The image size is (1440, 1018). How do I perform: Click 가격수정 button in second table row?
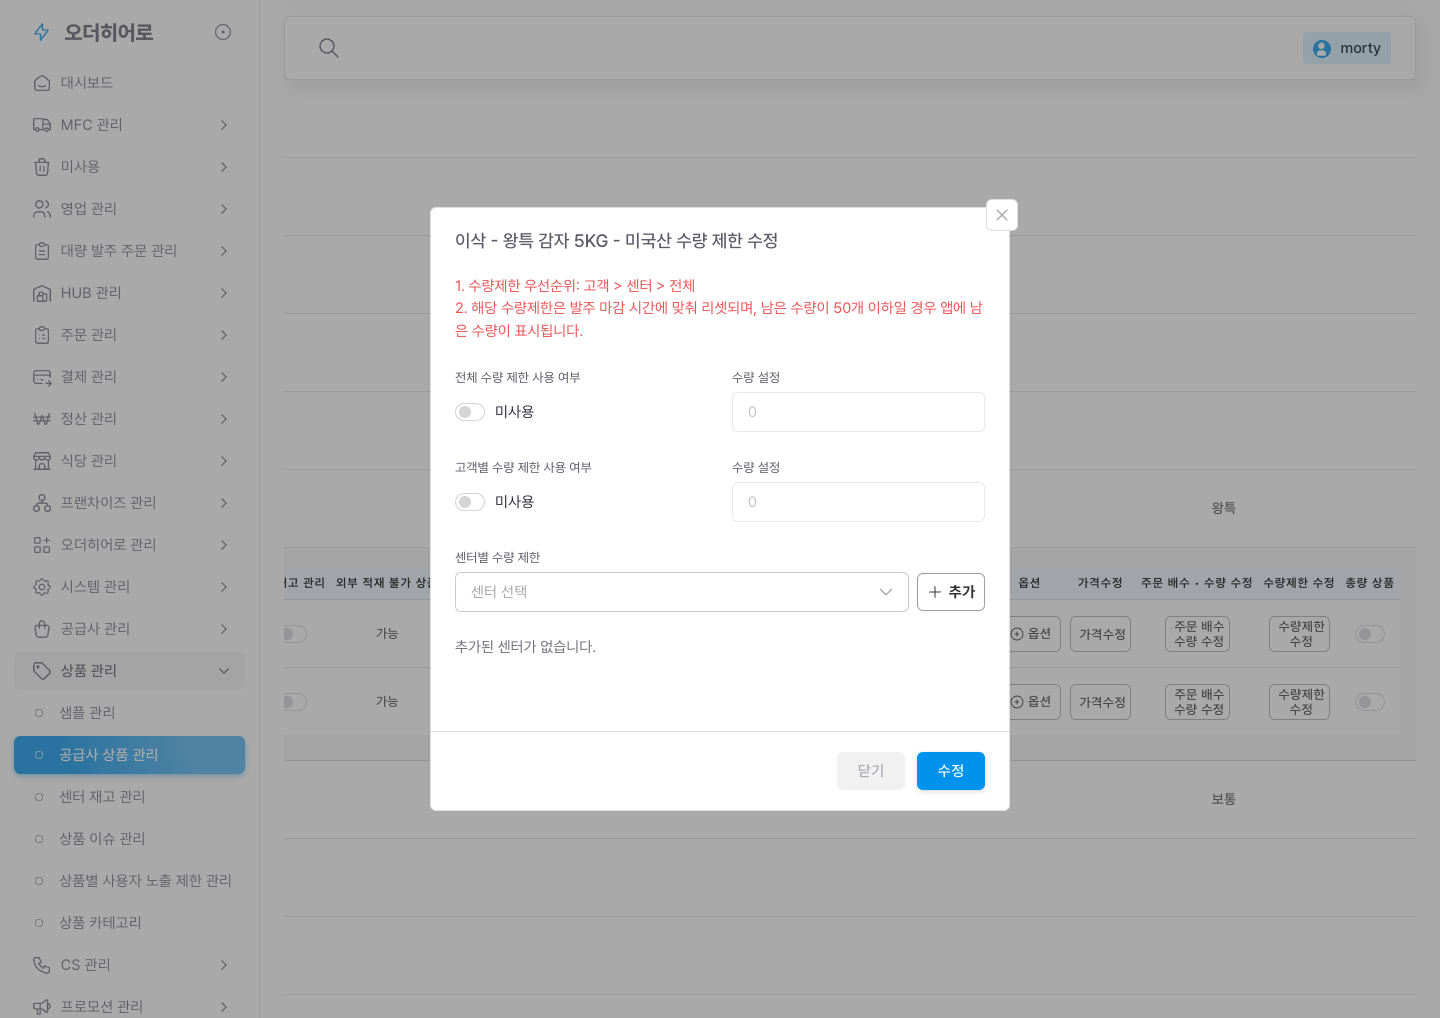click(x=1100, y=702)
